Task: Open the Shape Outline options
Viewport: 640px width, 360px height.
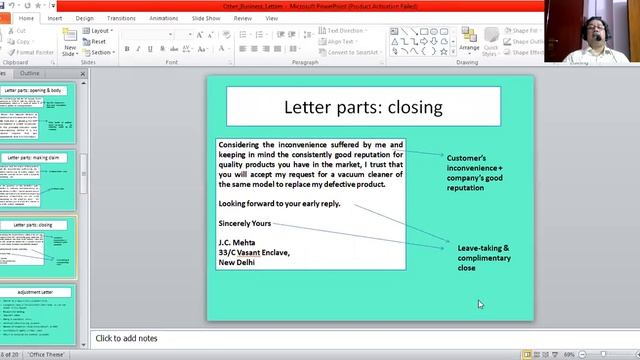Action: point(524,42)
